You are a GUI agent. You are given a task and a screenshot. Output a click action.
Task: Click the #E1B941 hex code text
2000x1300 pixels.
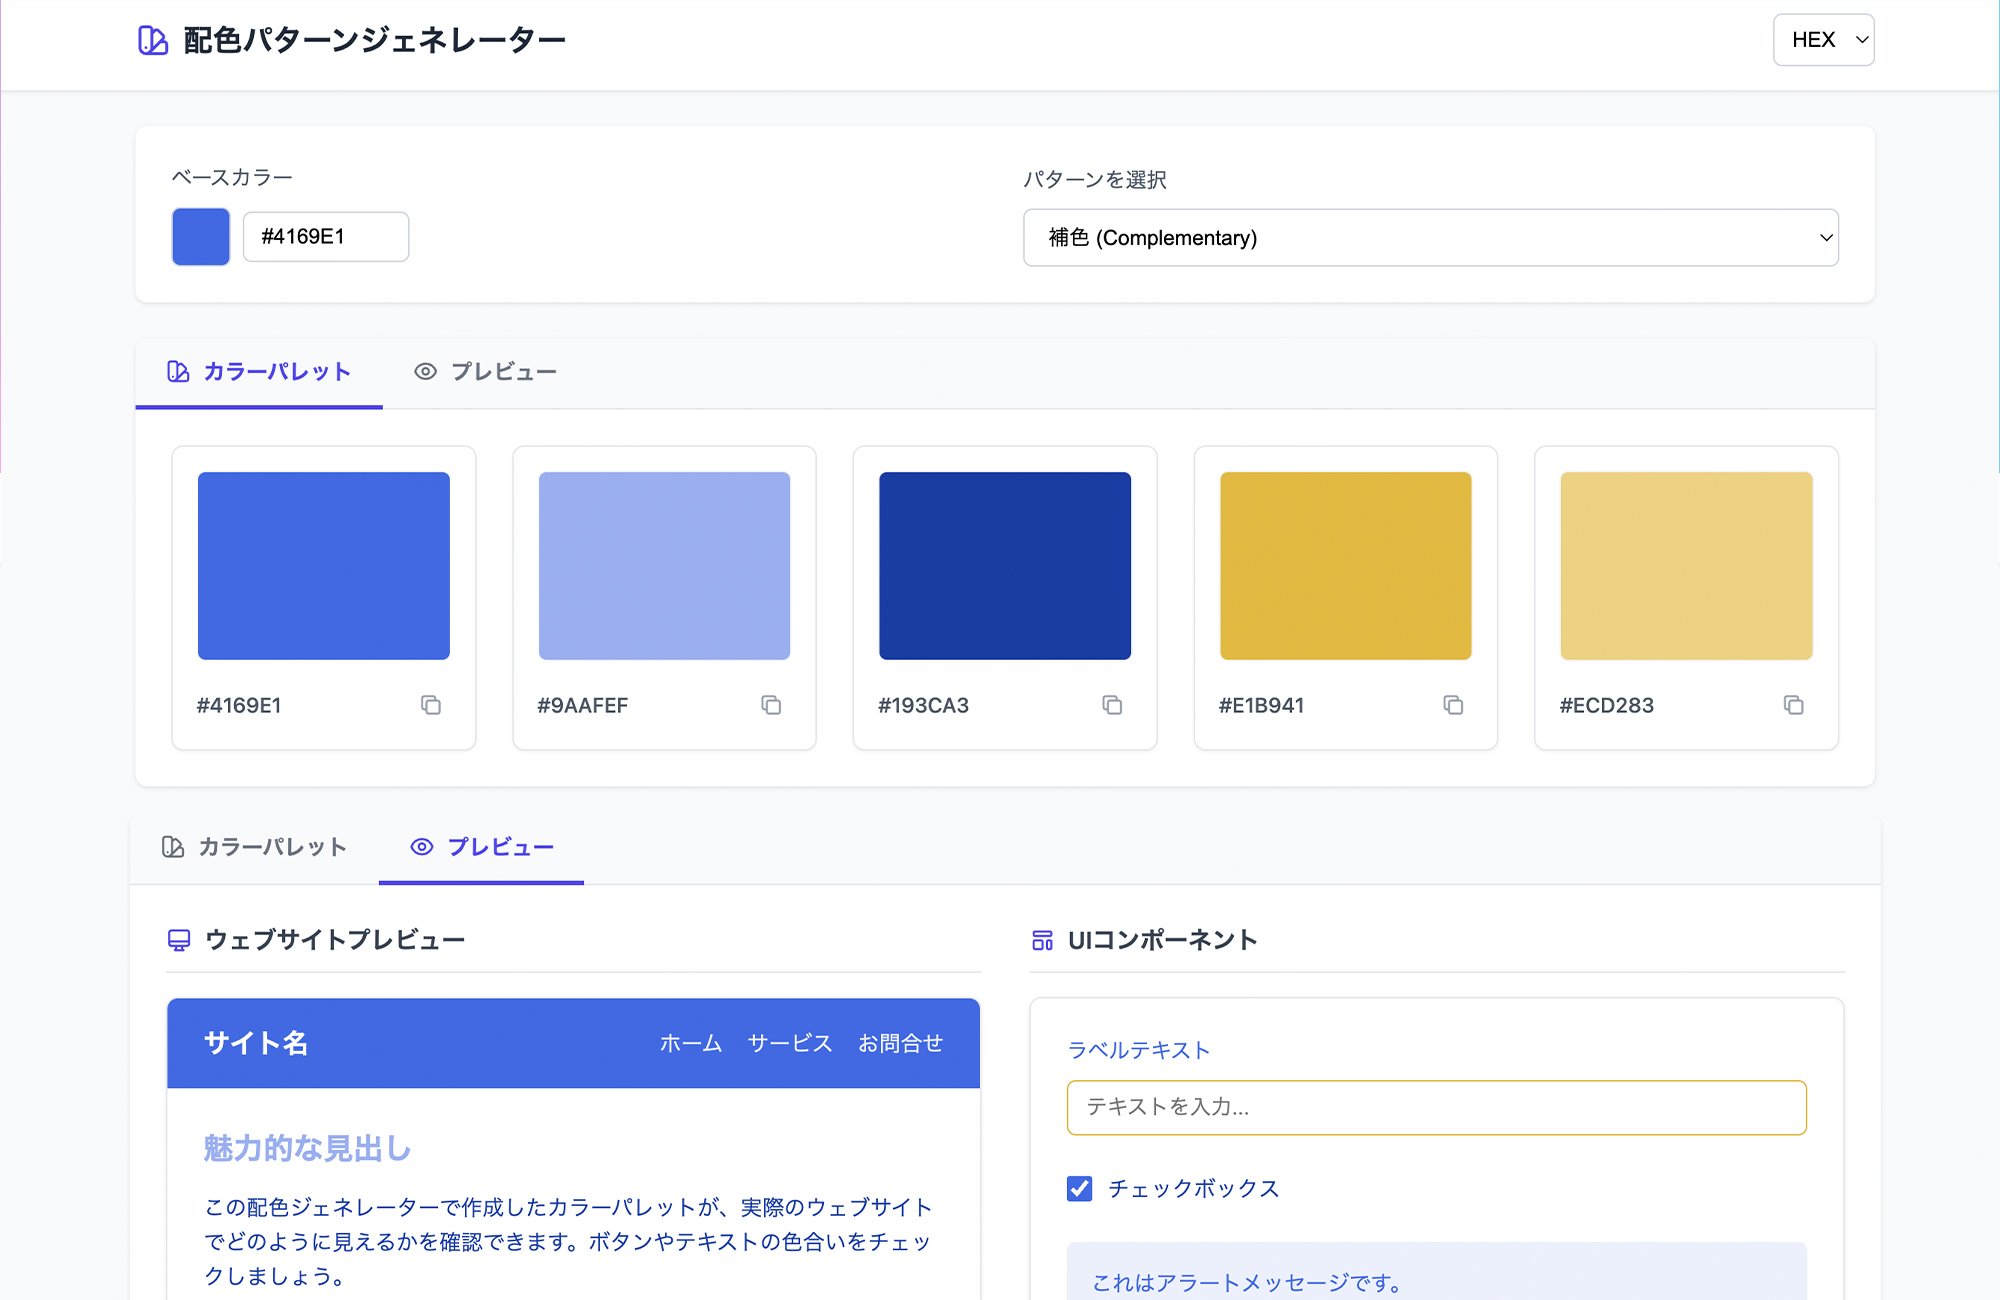[x=1261, y=705]
